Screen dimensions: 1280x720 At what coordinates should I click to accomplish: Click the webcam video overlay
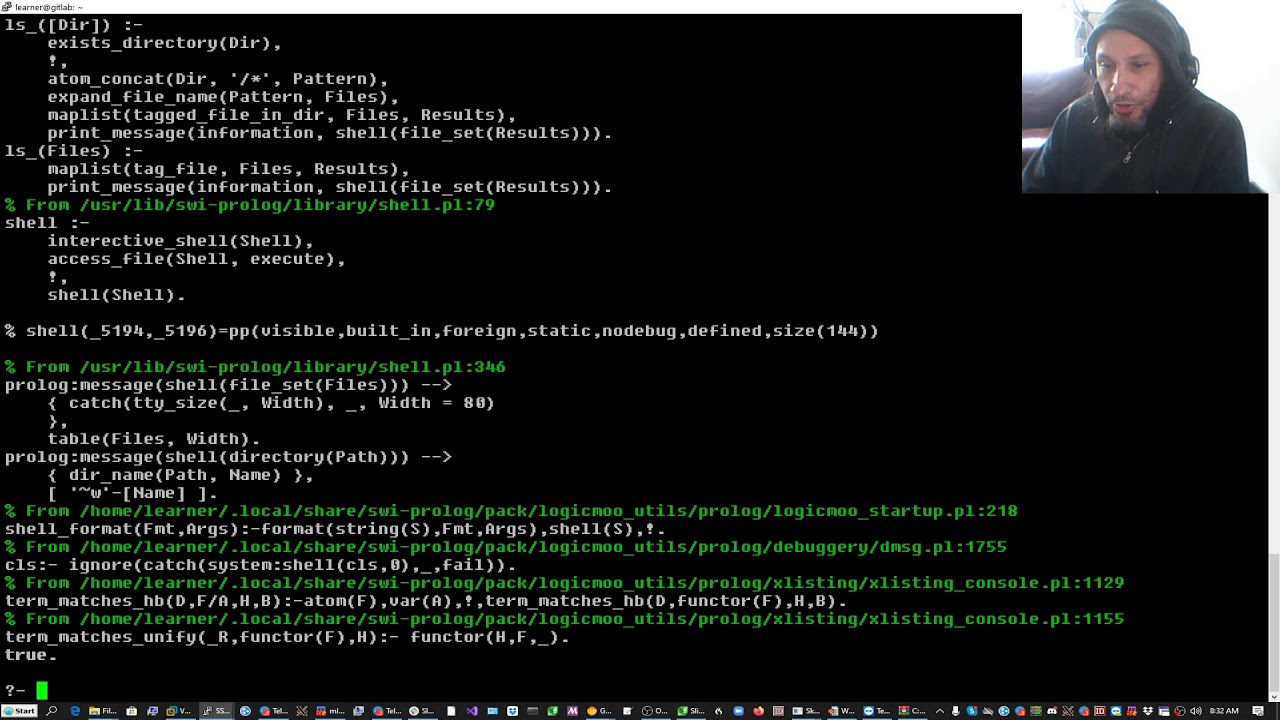1146,96
